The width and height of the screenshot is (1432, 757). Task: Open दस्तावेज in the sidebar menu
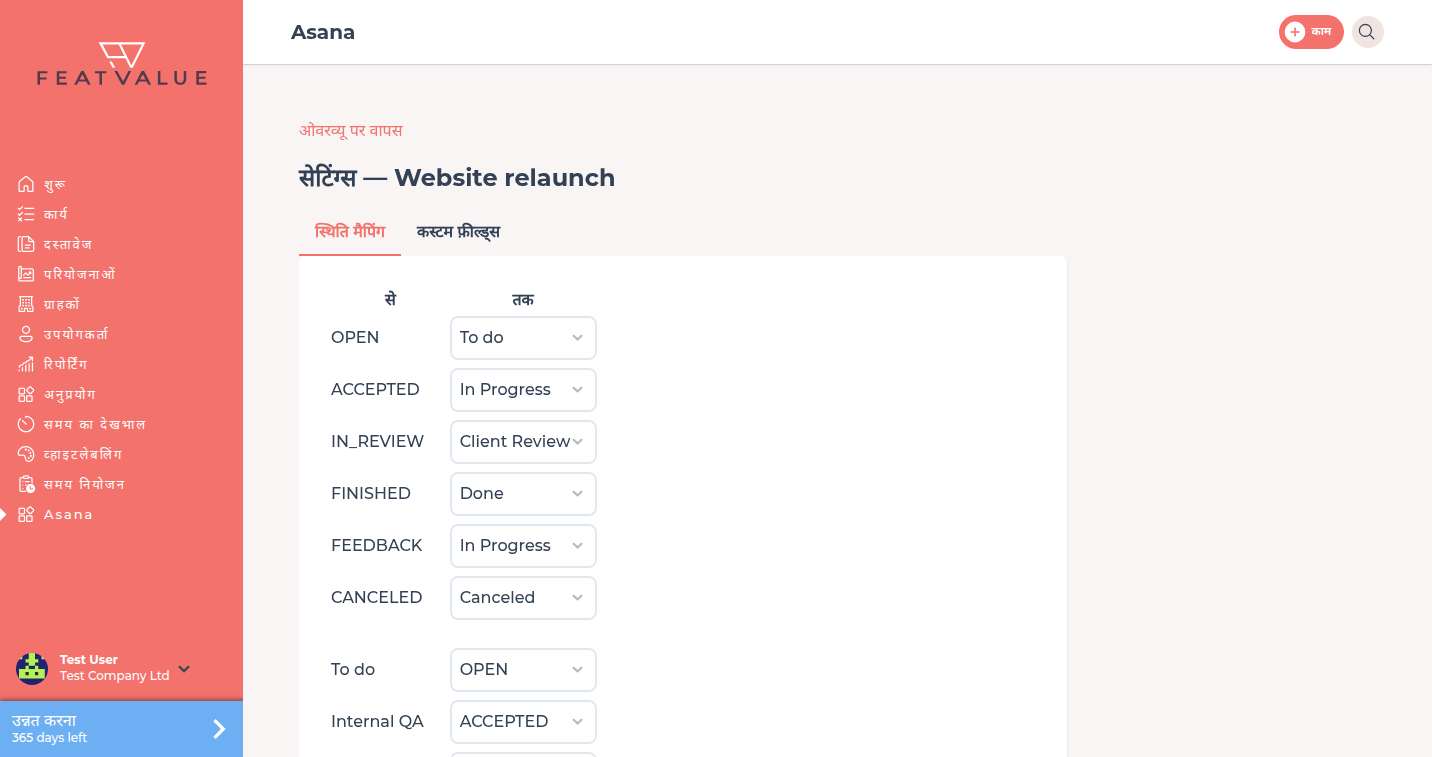click(67, 244)
